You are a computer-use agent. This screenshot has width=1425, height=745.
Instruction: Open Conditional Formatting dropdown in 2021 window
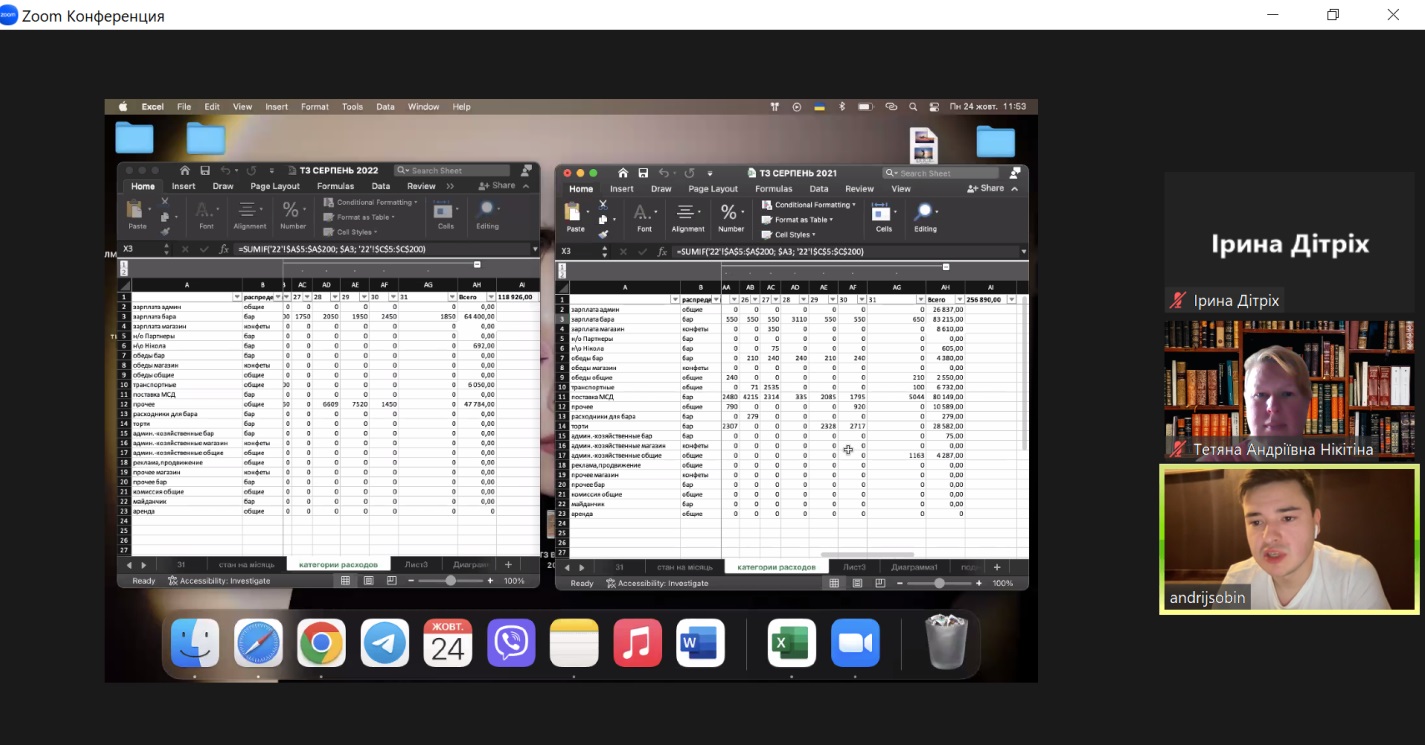tap(809, 205)
